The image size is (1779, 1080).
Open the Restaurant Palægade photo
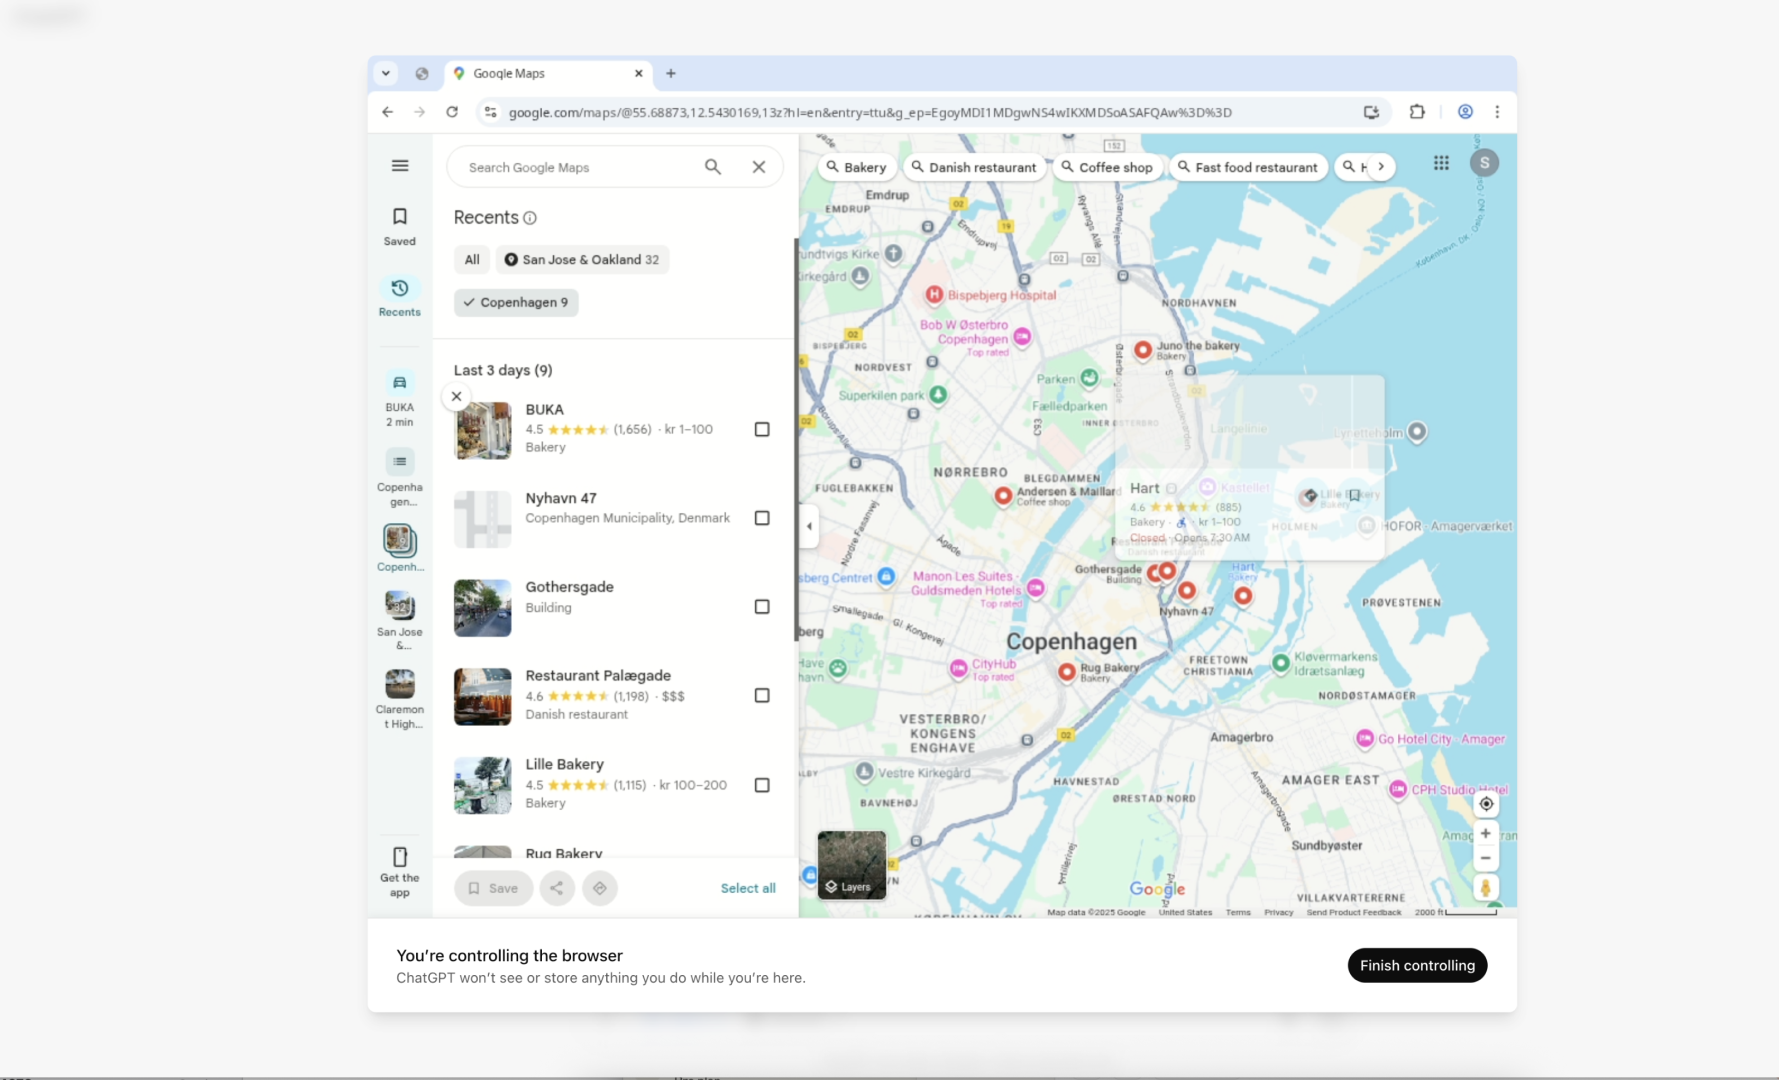tap(483, 697)
